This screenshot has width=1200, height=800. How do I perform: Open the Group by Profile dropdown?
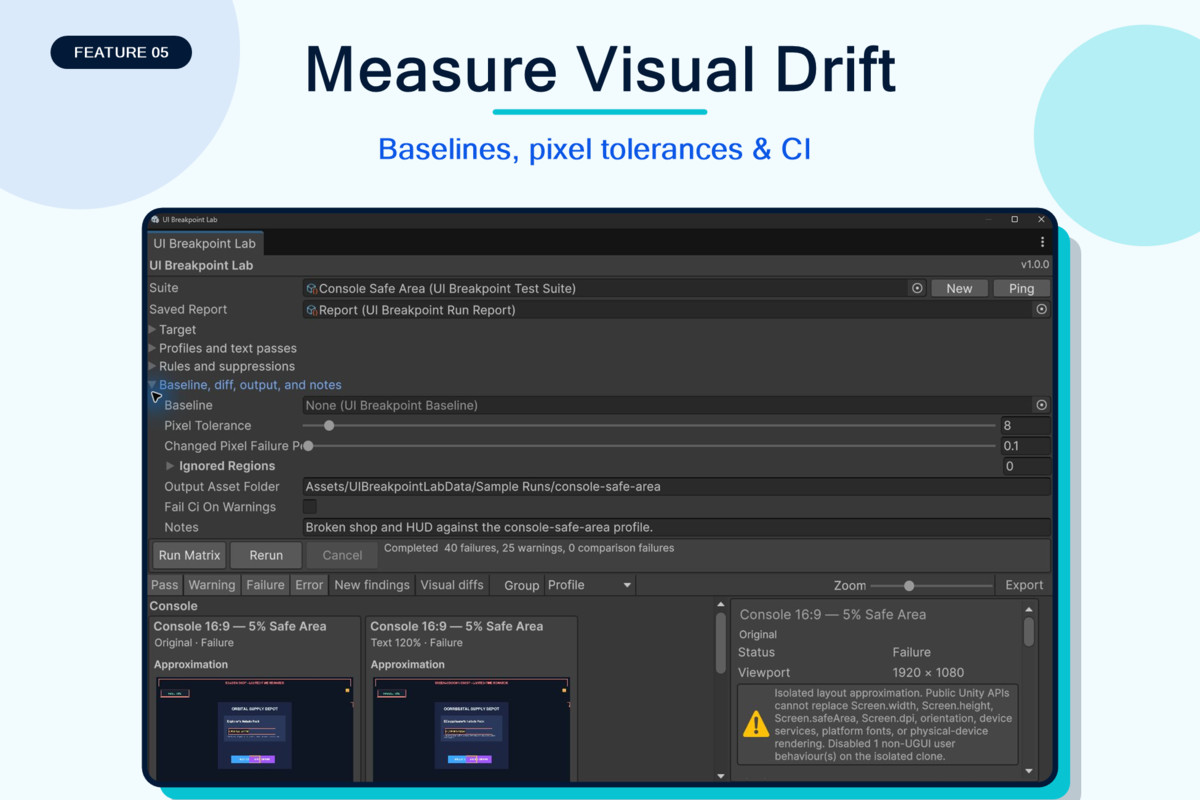[589, 585]
